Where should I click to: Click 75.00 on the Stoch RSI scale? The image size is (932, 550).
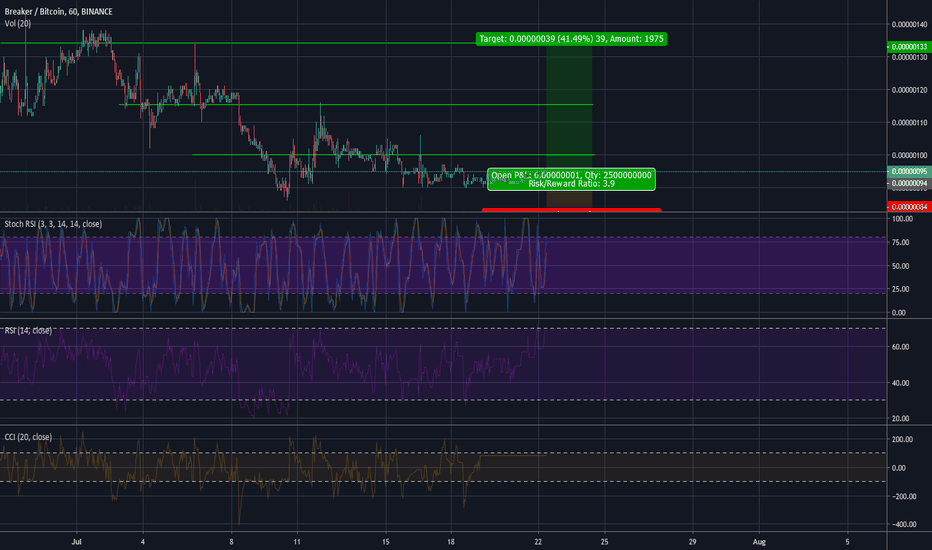(x=900, y=242)
